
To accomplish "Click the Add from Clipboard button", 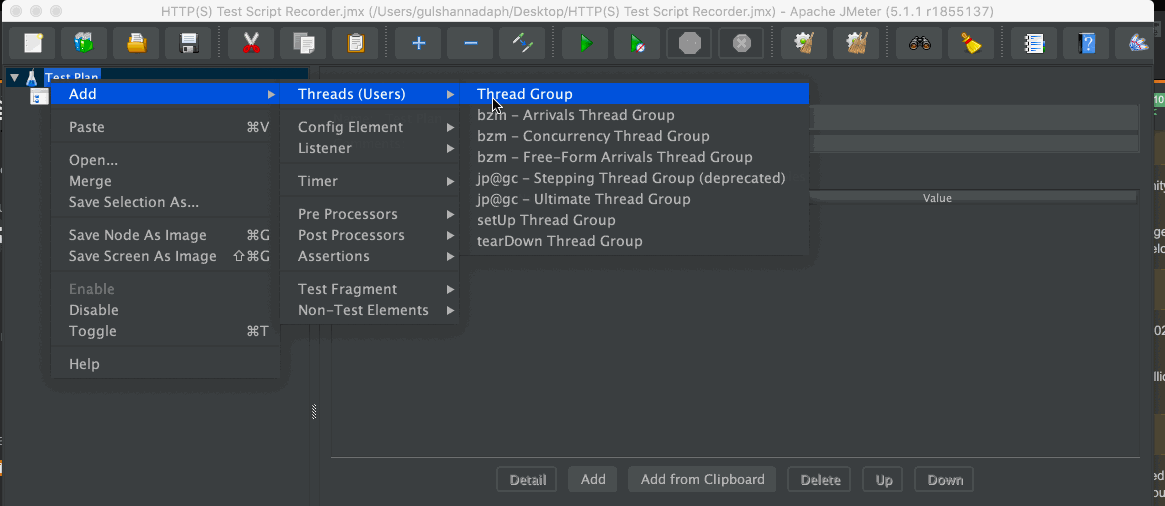I will [x=702, y=479].
